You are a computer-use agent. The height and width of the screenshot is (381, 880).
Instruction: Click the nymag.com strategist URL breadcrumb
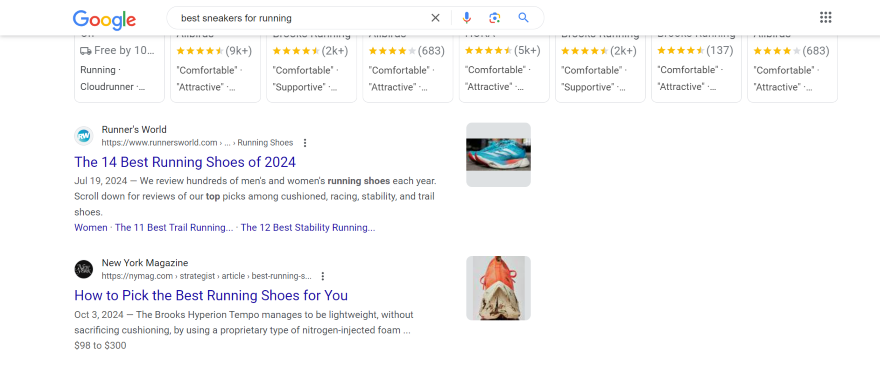point(207,277)
